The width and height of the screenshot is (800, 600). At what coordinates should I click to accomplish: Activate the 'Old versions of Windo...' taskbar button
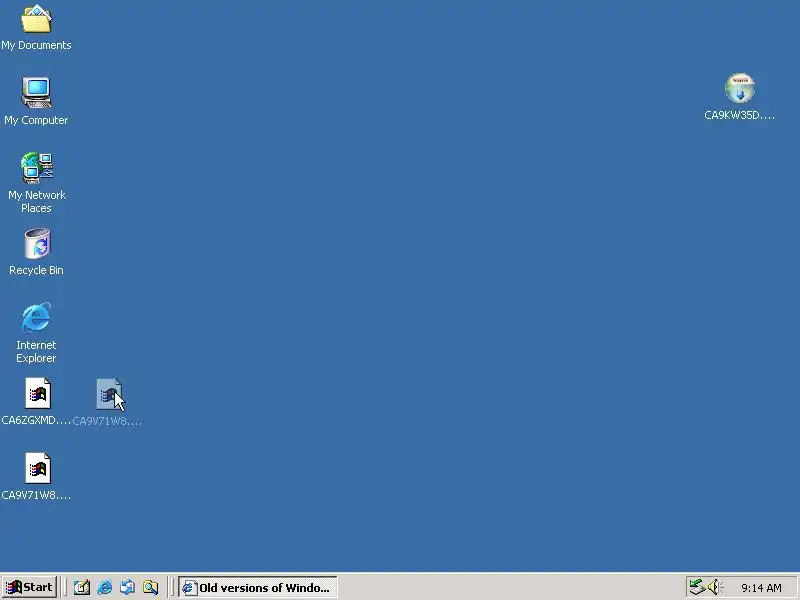(x=258, y=587)
